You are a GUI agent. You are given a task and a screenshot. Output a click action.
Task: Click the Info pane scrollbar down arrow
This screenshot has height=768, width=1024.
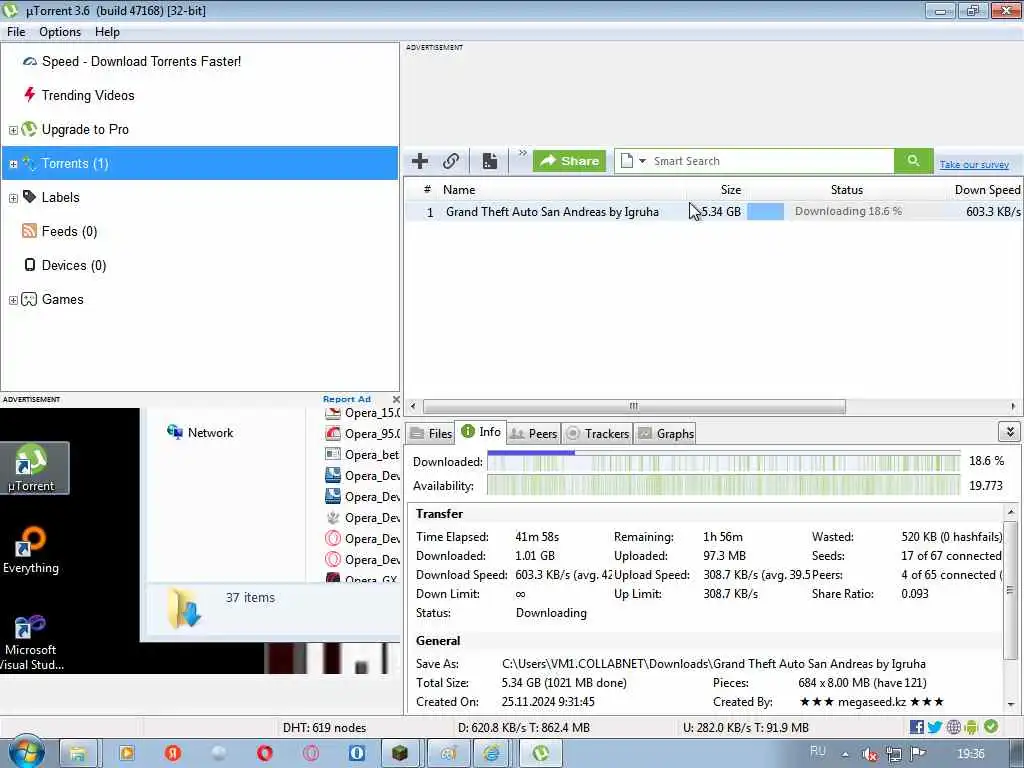tap(1010, 705)
